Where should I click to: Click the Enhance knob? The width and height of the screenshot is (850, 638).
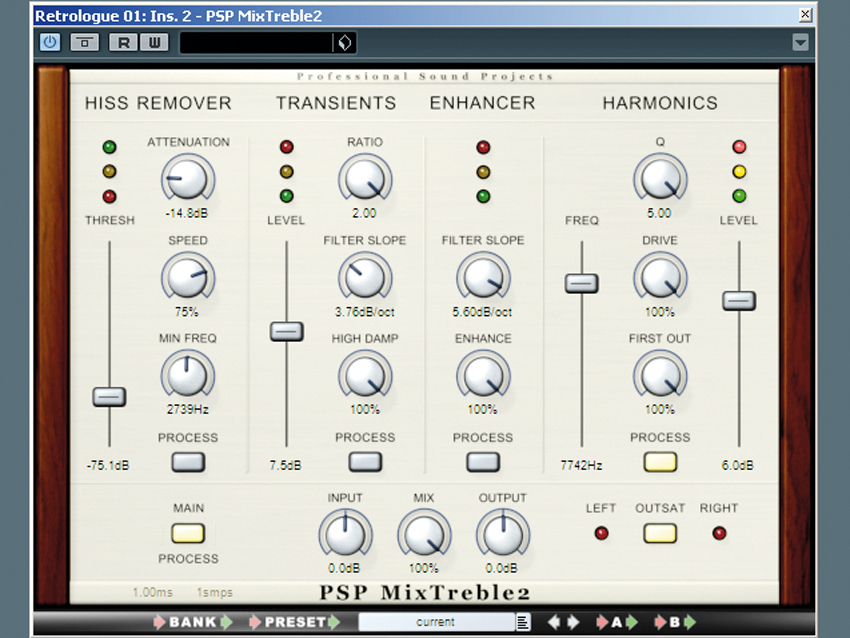pyautogui.click(x=483, y=375)
